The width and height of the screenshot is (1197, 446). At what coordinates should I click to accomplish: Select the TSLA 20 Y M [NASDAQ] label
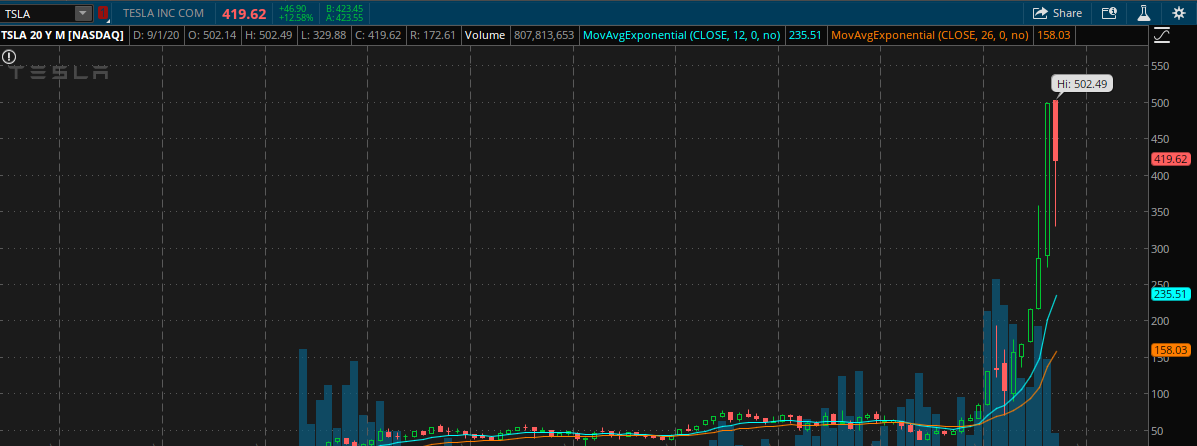[x=63, y=35]
